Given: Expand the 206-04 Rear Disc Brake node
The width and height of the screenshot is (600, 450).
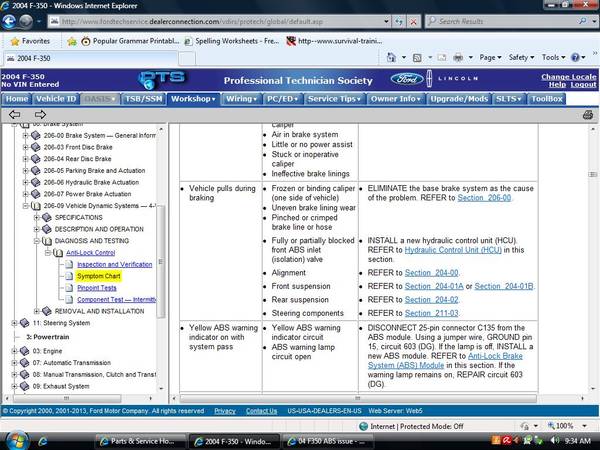Looking at the screenshot, I should point(25,159).
